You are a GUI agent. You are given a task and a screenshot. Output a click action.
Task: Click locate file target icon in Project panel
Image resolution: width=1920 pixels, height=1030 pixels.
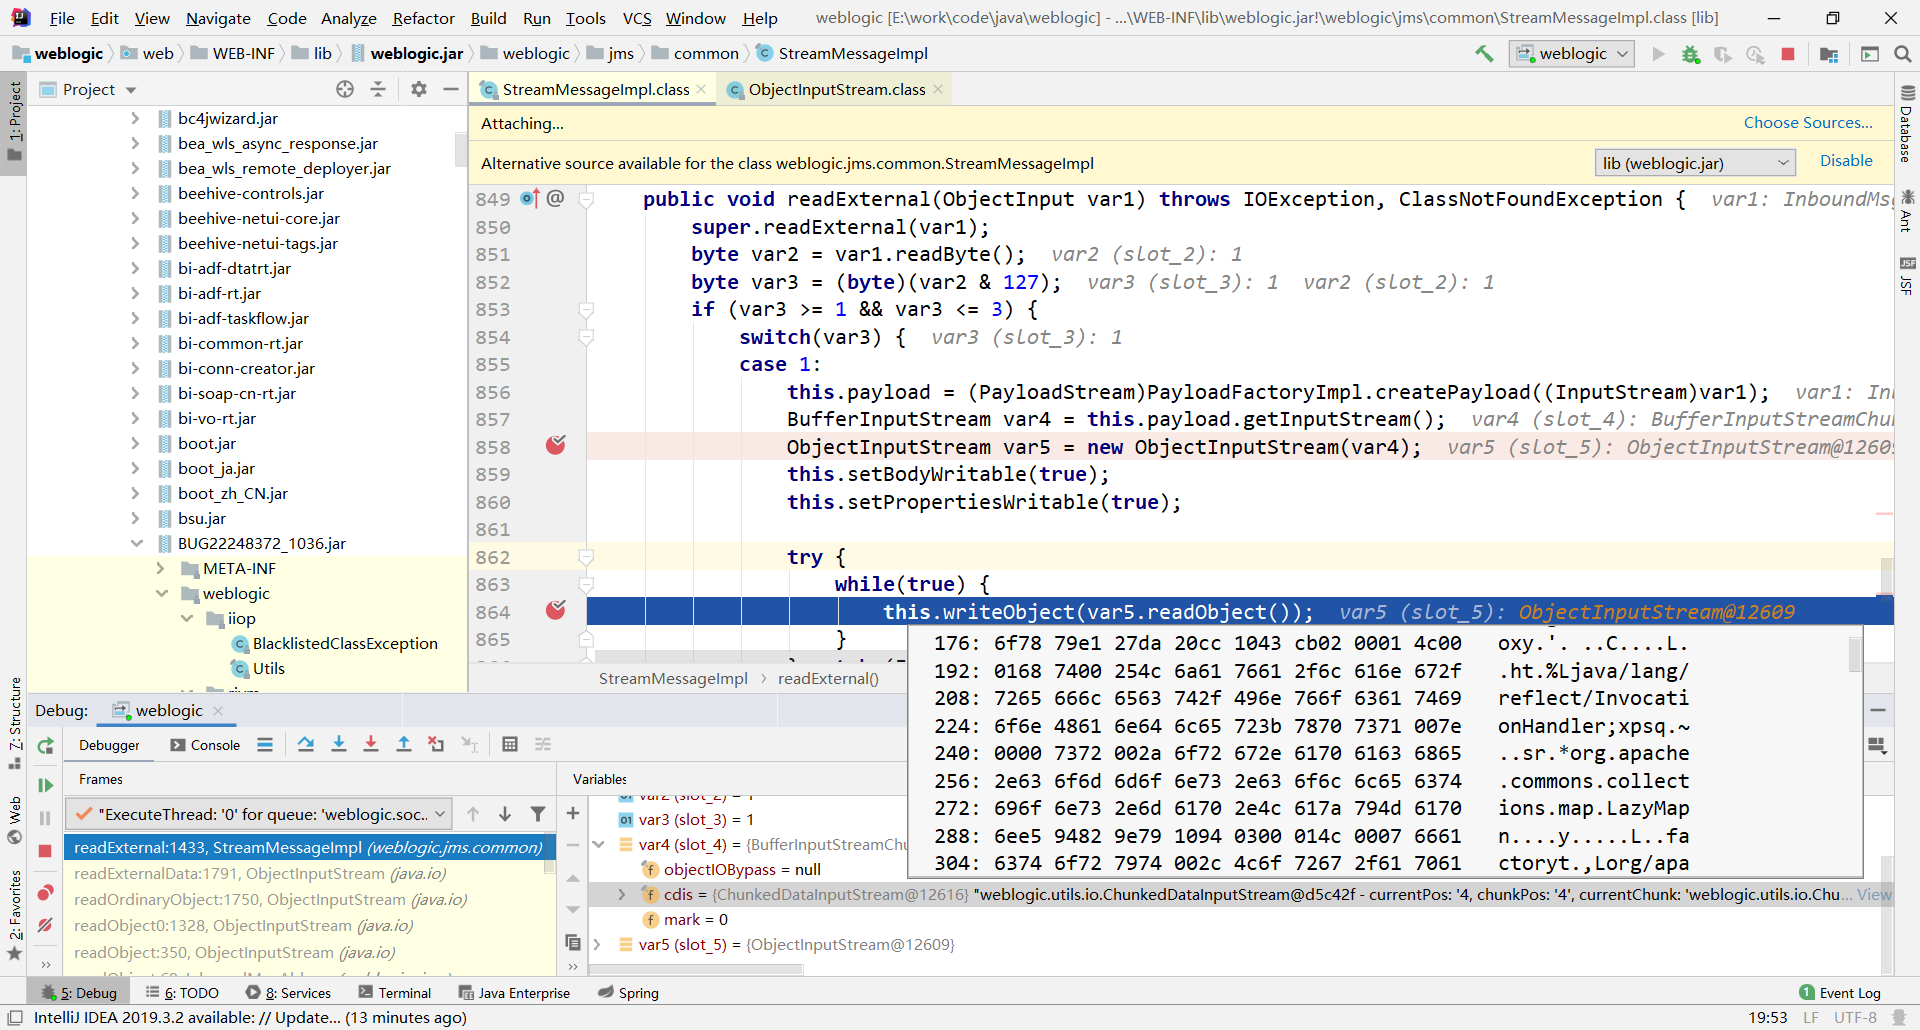(345, 89)
